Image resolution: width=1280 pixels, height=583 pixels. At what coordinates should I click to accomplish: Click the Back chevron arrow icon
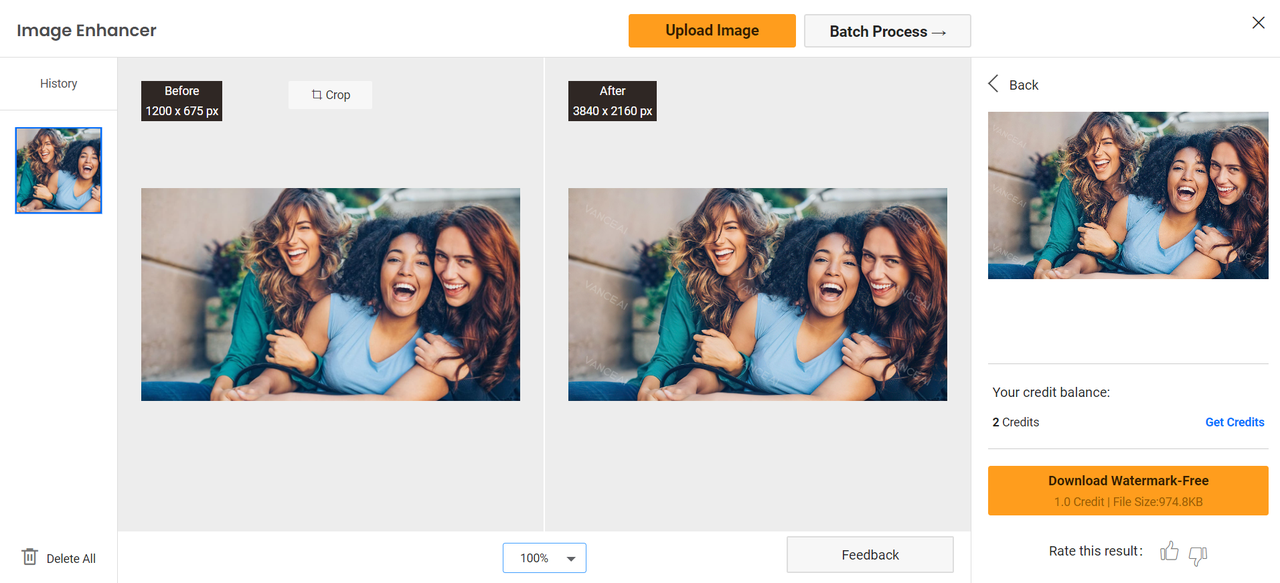coord(993,84)
